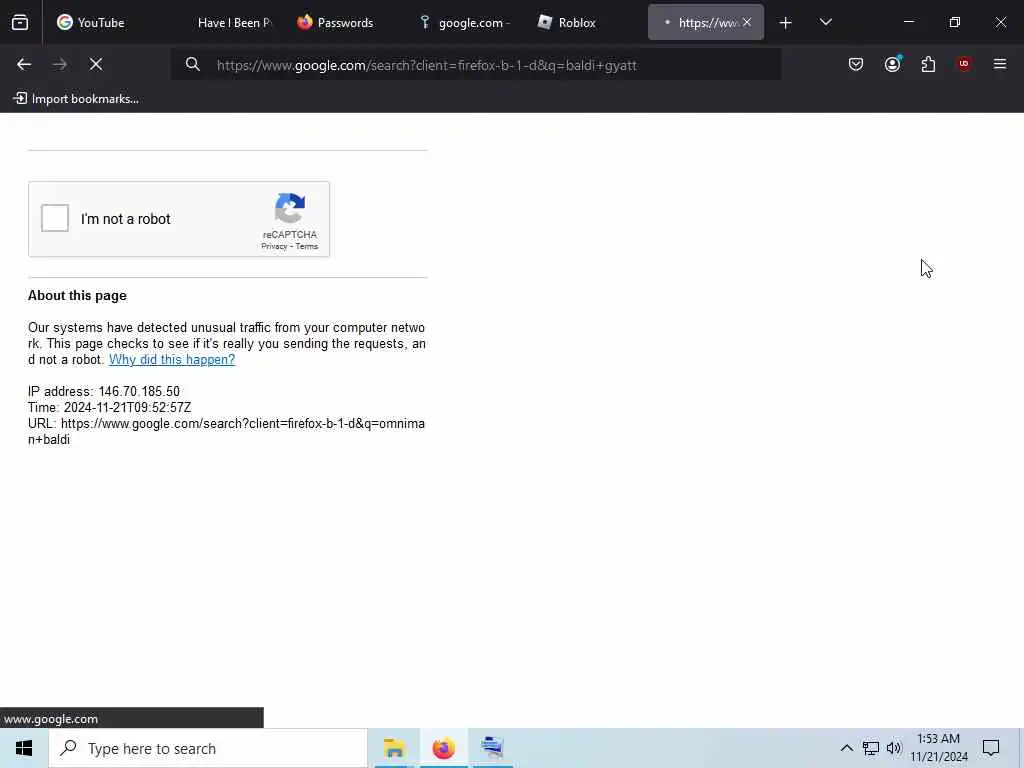Image resolution: width=1024 pixels, height=768 pixels.
Task: Restore down the Firefox window
Action: point(955,22)
